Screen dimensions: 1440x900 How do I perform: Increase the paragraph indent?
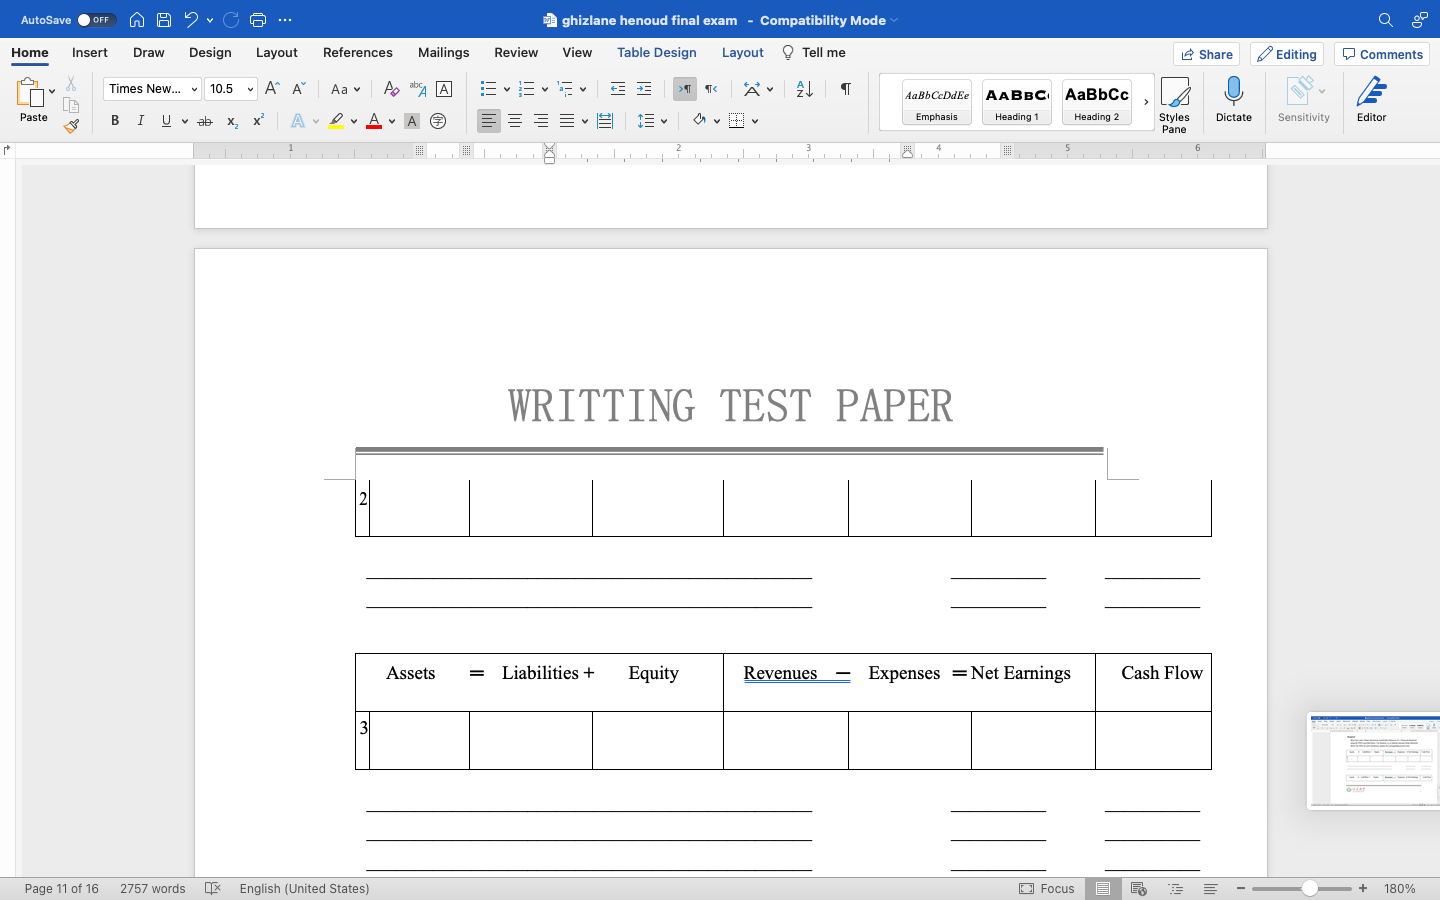click(644, 89)
